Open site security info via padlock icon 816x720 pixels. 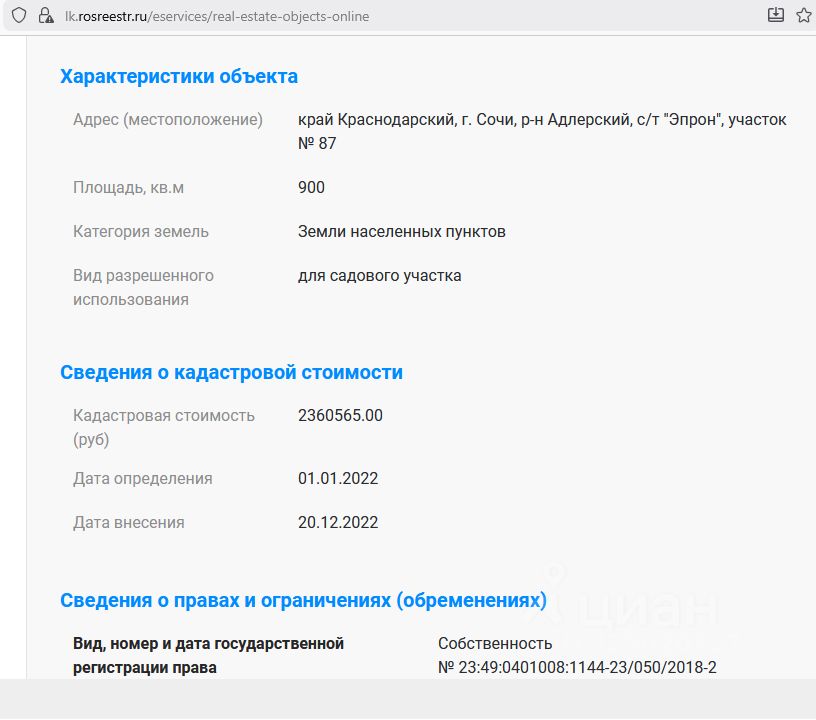pos(44,16)
